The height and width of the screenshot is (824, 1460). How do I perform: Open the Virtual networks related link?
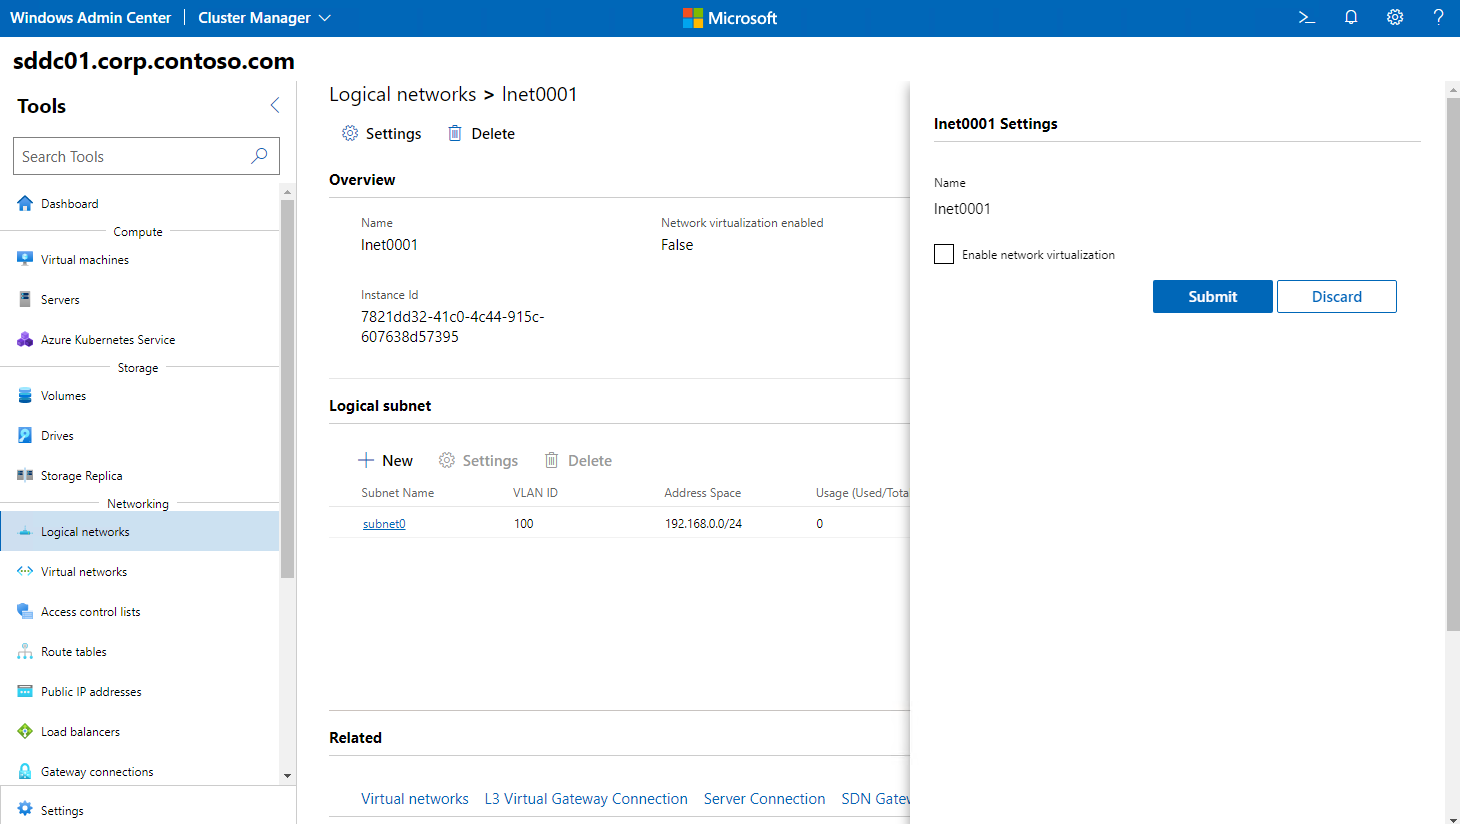click(415, 798)
